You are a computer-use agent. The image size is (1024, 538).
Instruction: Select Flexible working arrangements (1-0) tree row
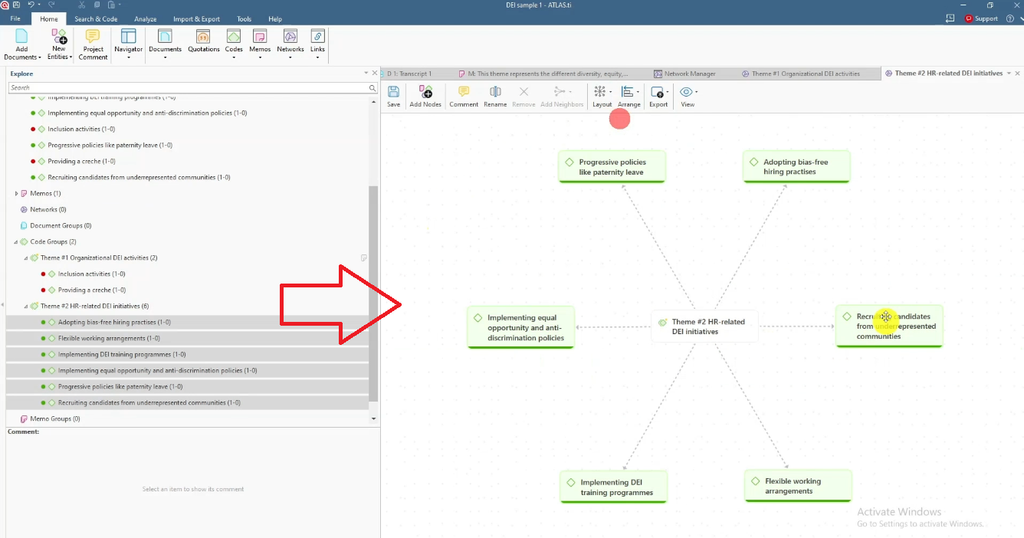coord(187,338)
